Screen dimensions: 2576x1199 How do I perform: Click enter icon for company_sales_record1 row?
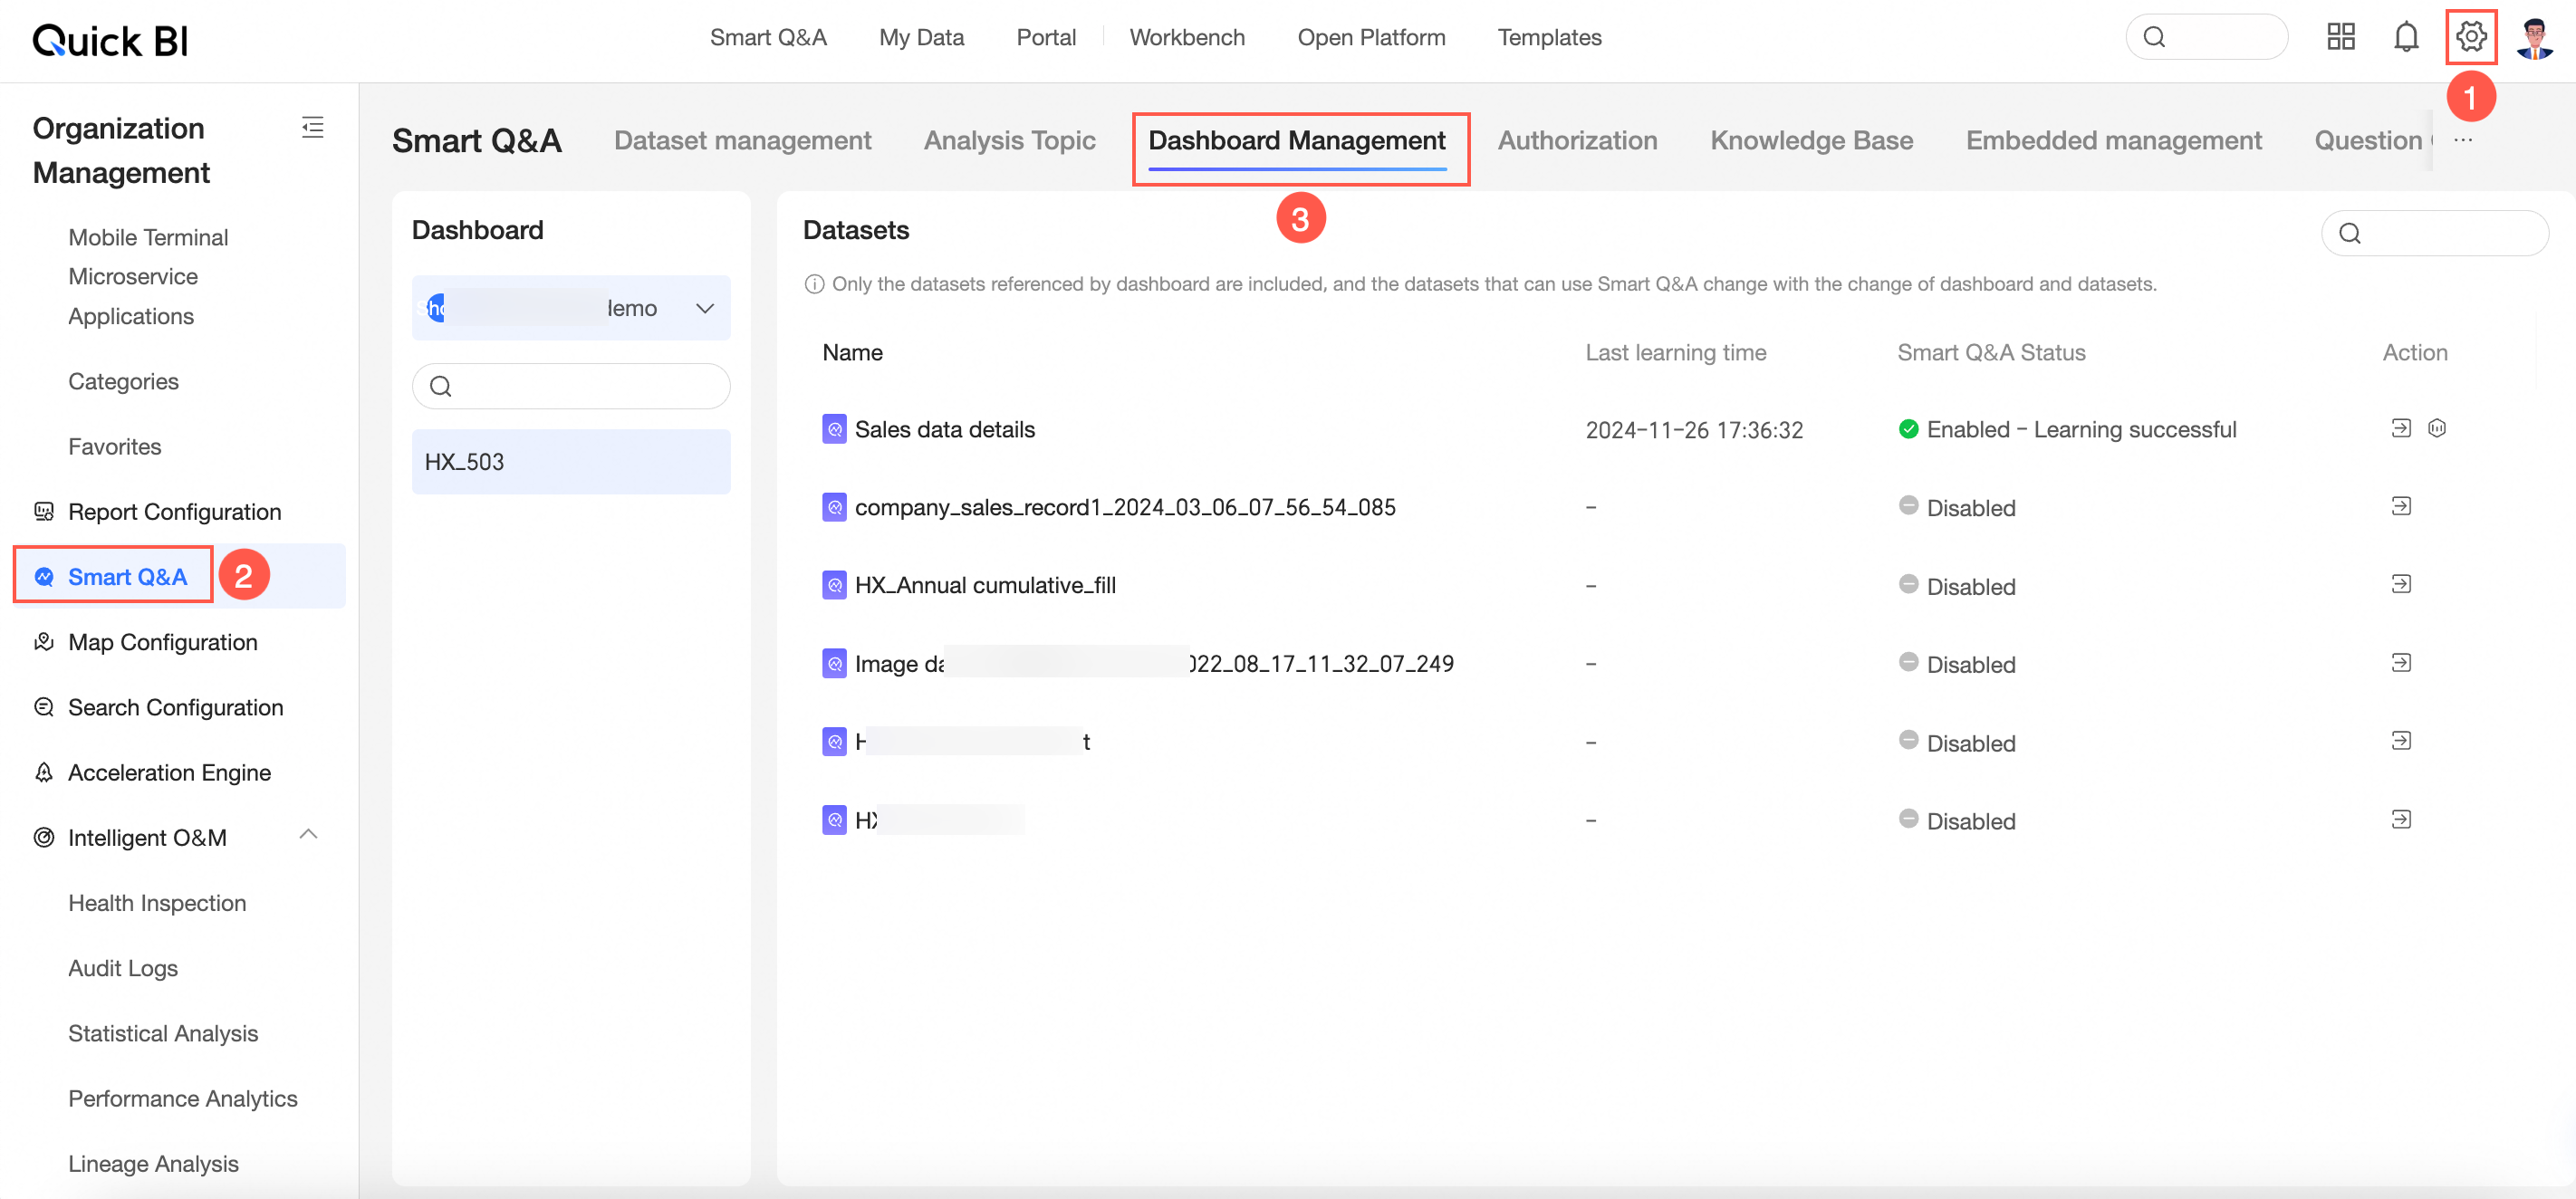pyautogui.click(x=2401, y=506)
